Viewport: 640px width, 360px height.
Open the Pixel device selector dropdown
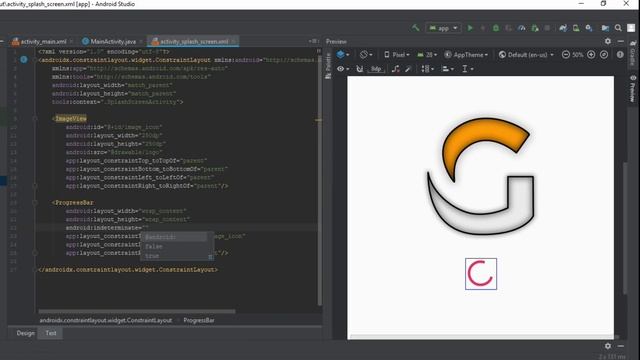[396, 54]
